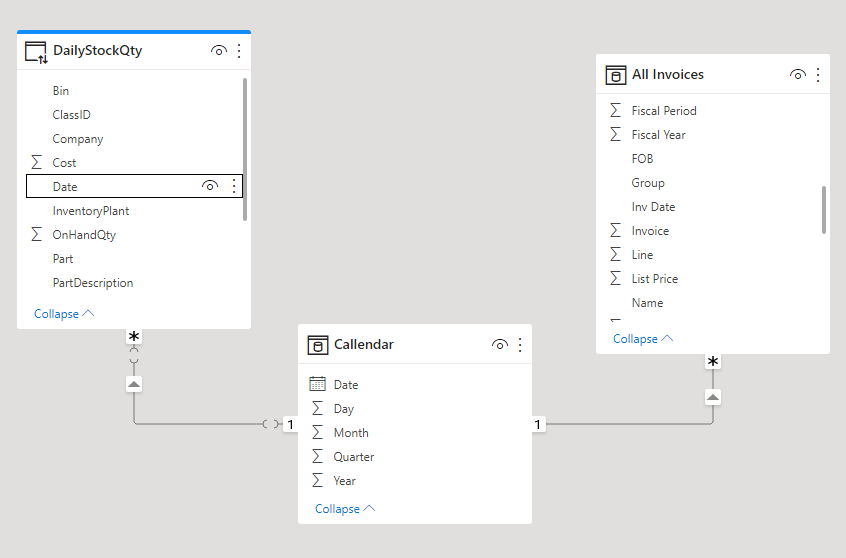Click sigma icon beside Invoice field

[x=616, y=230]
